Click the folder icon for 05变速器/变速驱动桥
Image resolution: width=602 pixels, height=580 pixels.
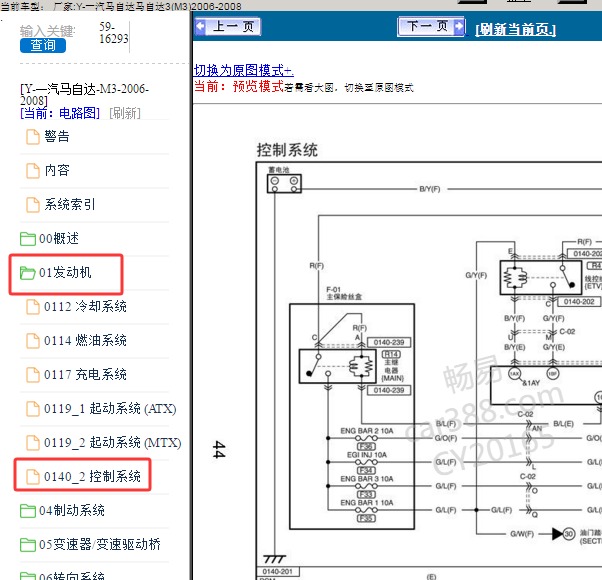click(x=28, y=545)
